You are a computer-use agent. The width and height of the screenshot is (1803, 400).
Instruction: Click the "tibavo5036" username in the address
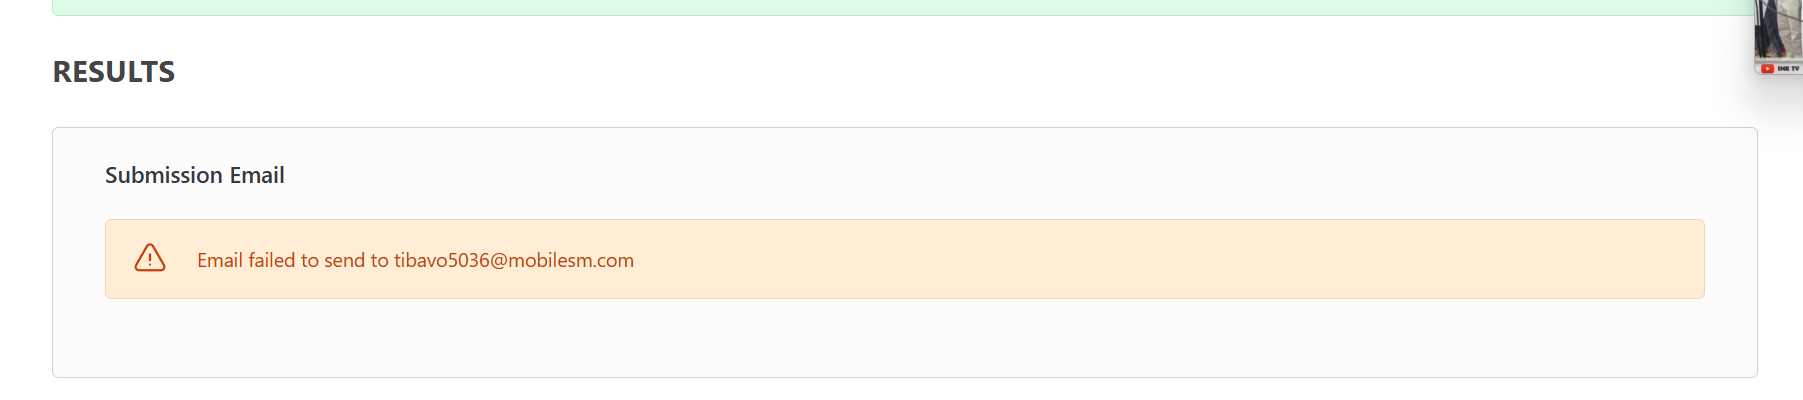(442, 260)
